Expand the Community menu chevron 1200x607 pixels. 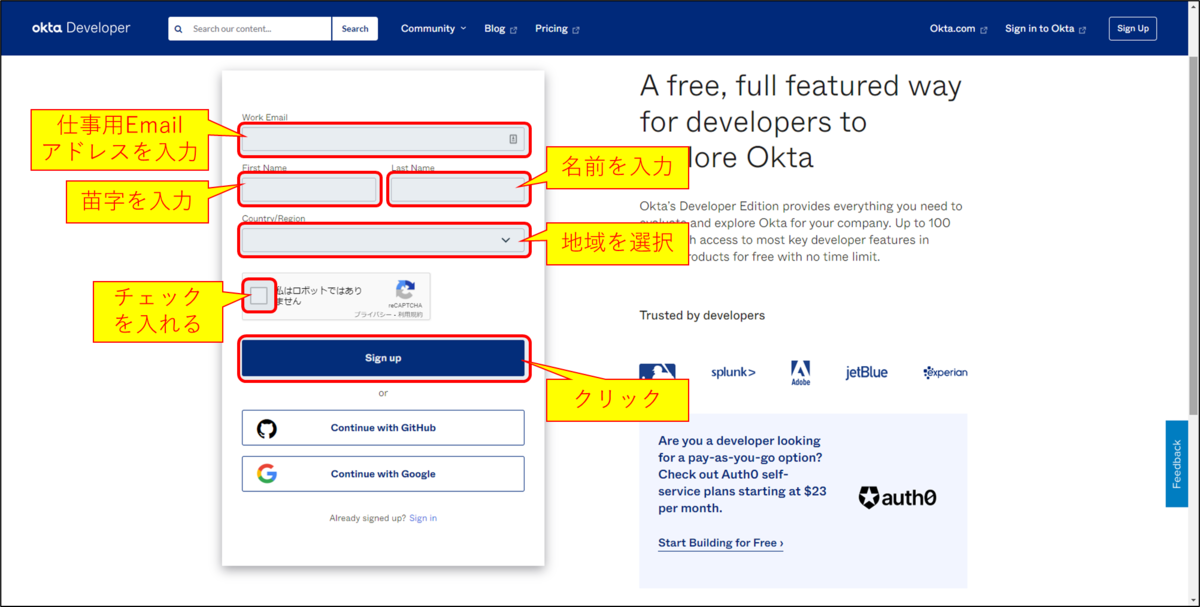click(x=463, y=29)
